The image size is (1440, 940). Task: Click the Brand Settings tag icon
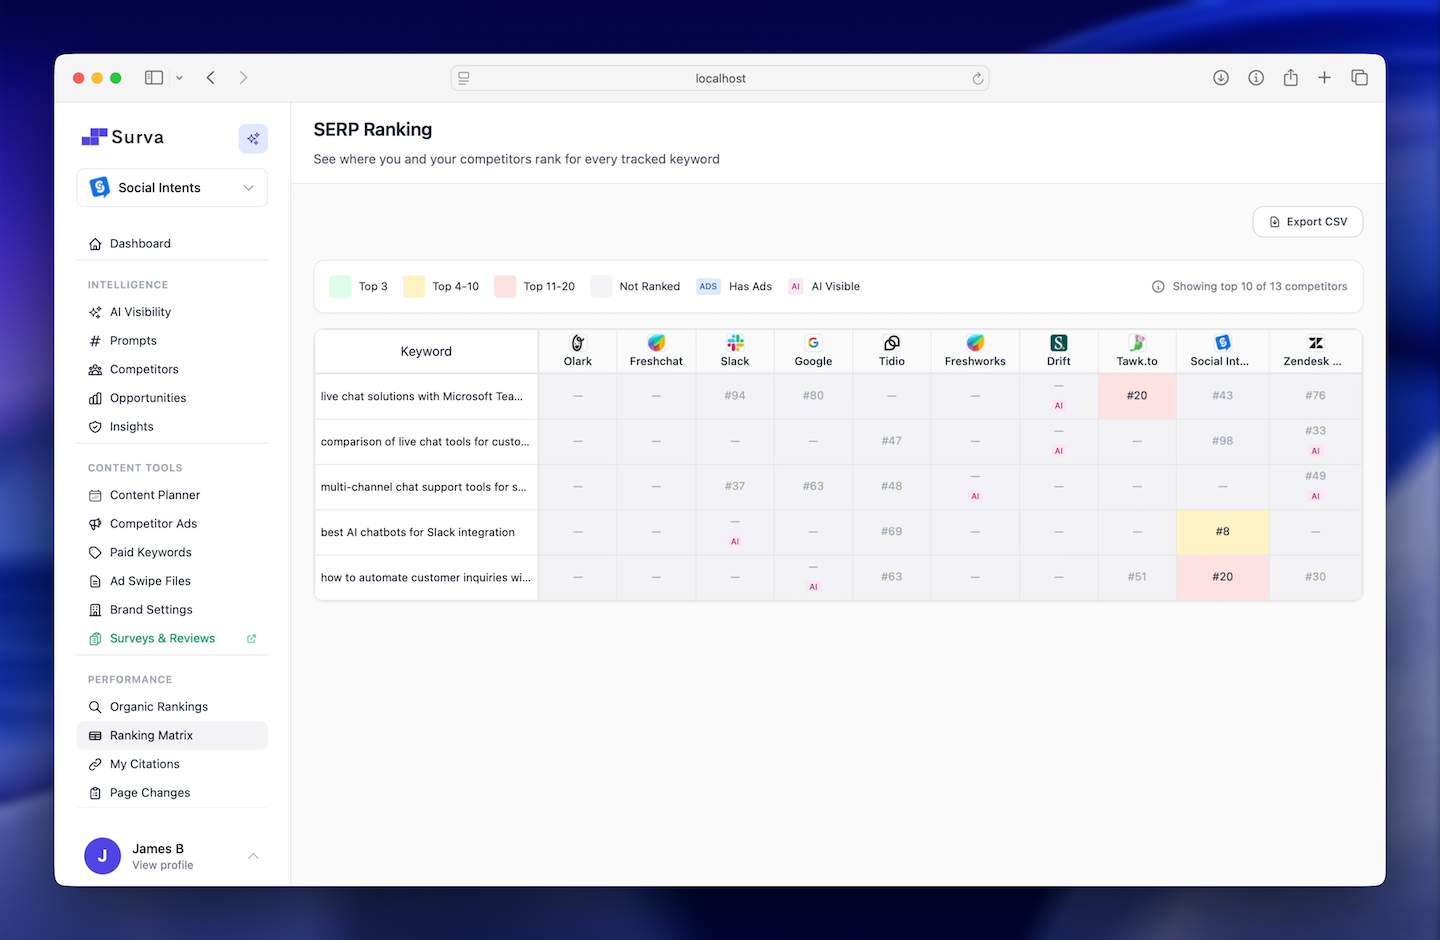click(x=94, y=609)
